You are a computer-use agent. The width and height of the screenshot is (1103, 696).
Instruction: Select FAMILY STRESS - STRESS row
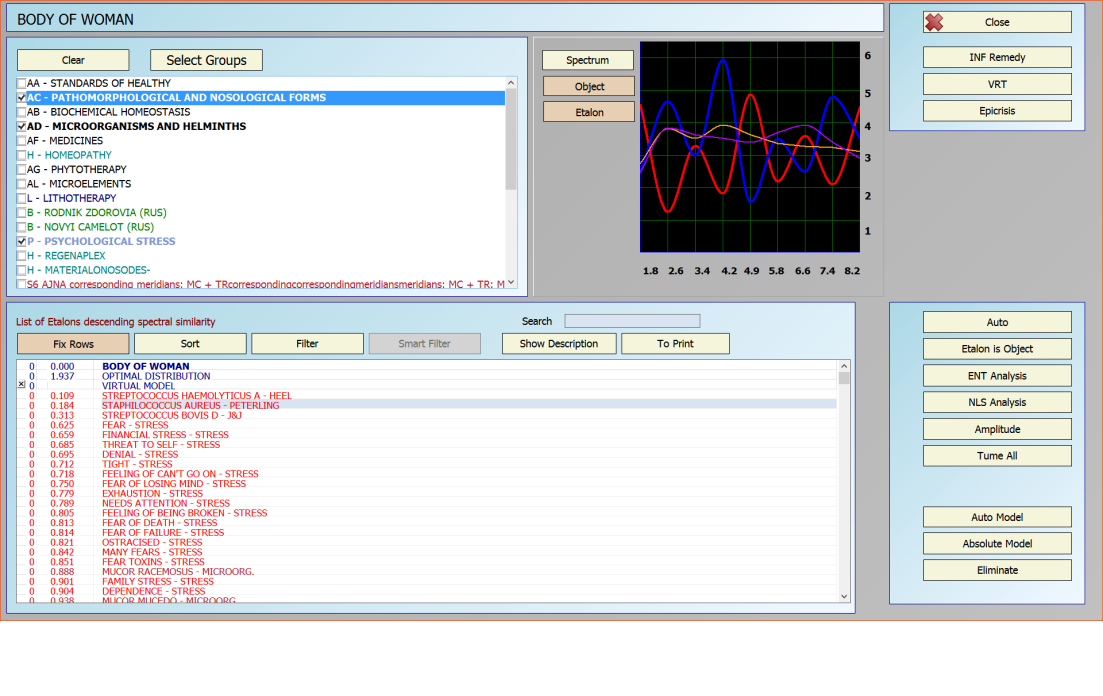pyautogui.click(x=426, y=581)
